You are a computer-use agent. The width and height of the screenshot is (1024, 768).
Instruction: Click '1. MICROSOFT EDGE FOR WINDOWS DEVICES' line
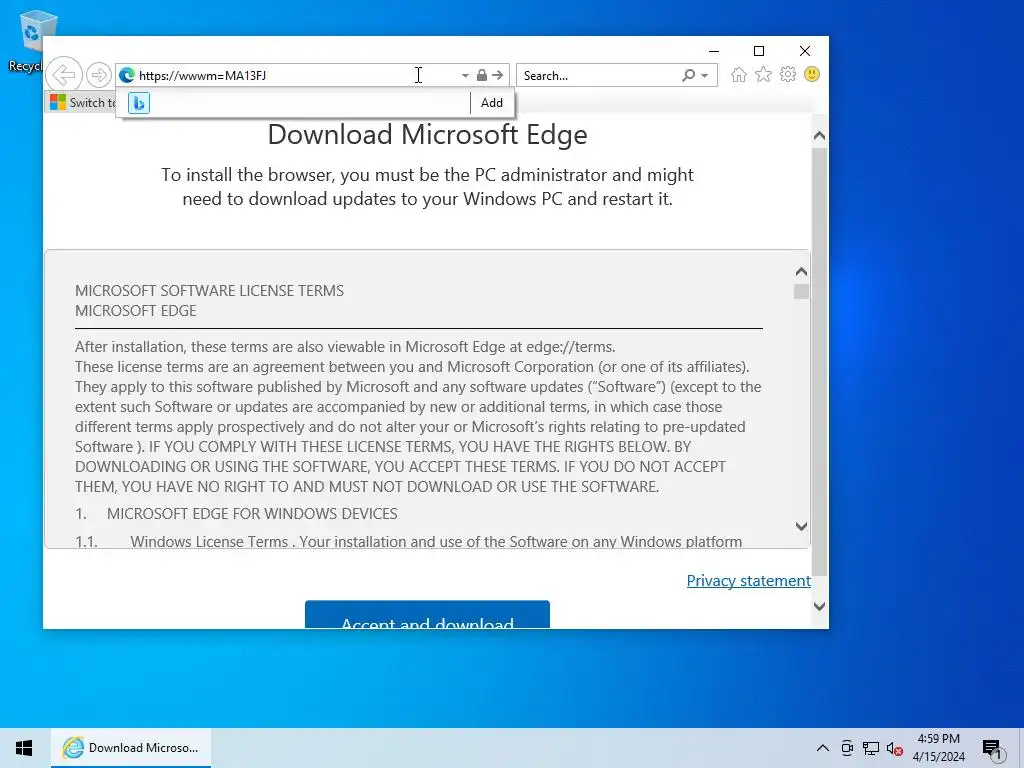point(236,513)
